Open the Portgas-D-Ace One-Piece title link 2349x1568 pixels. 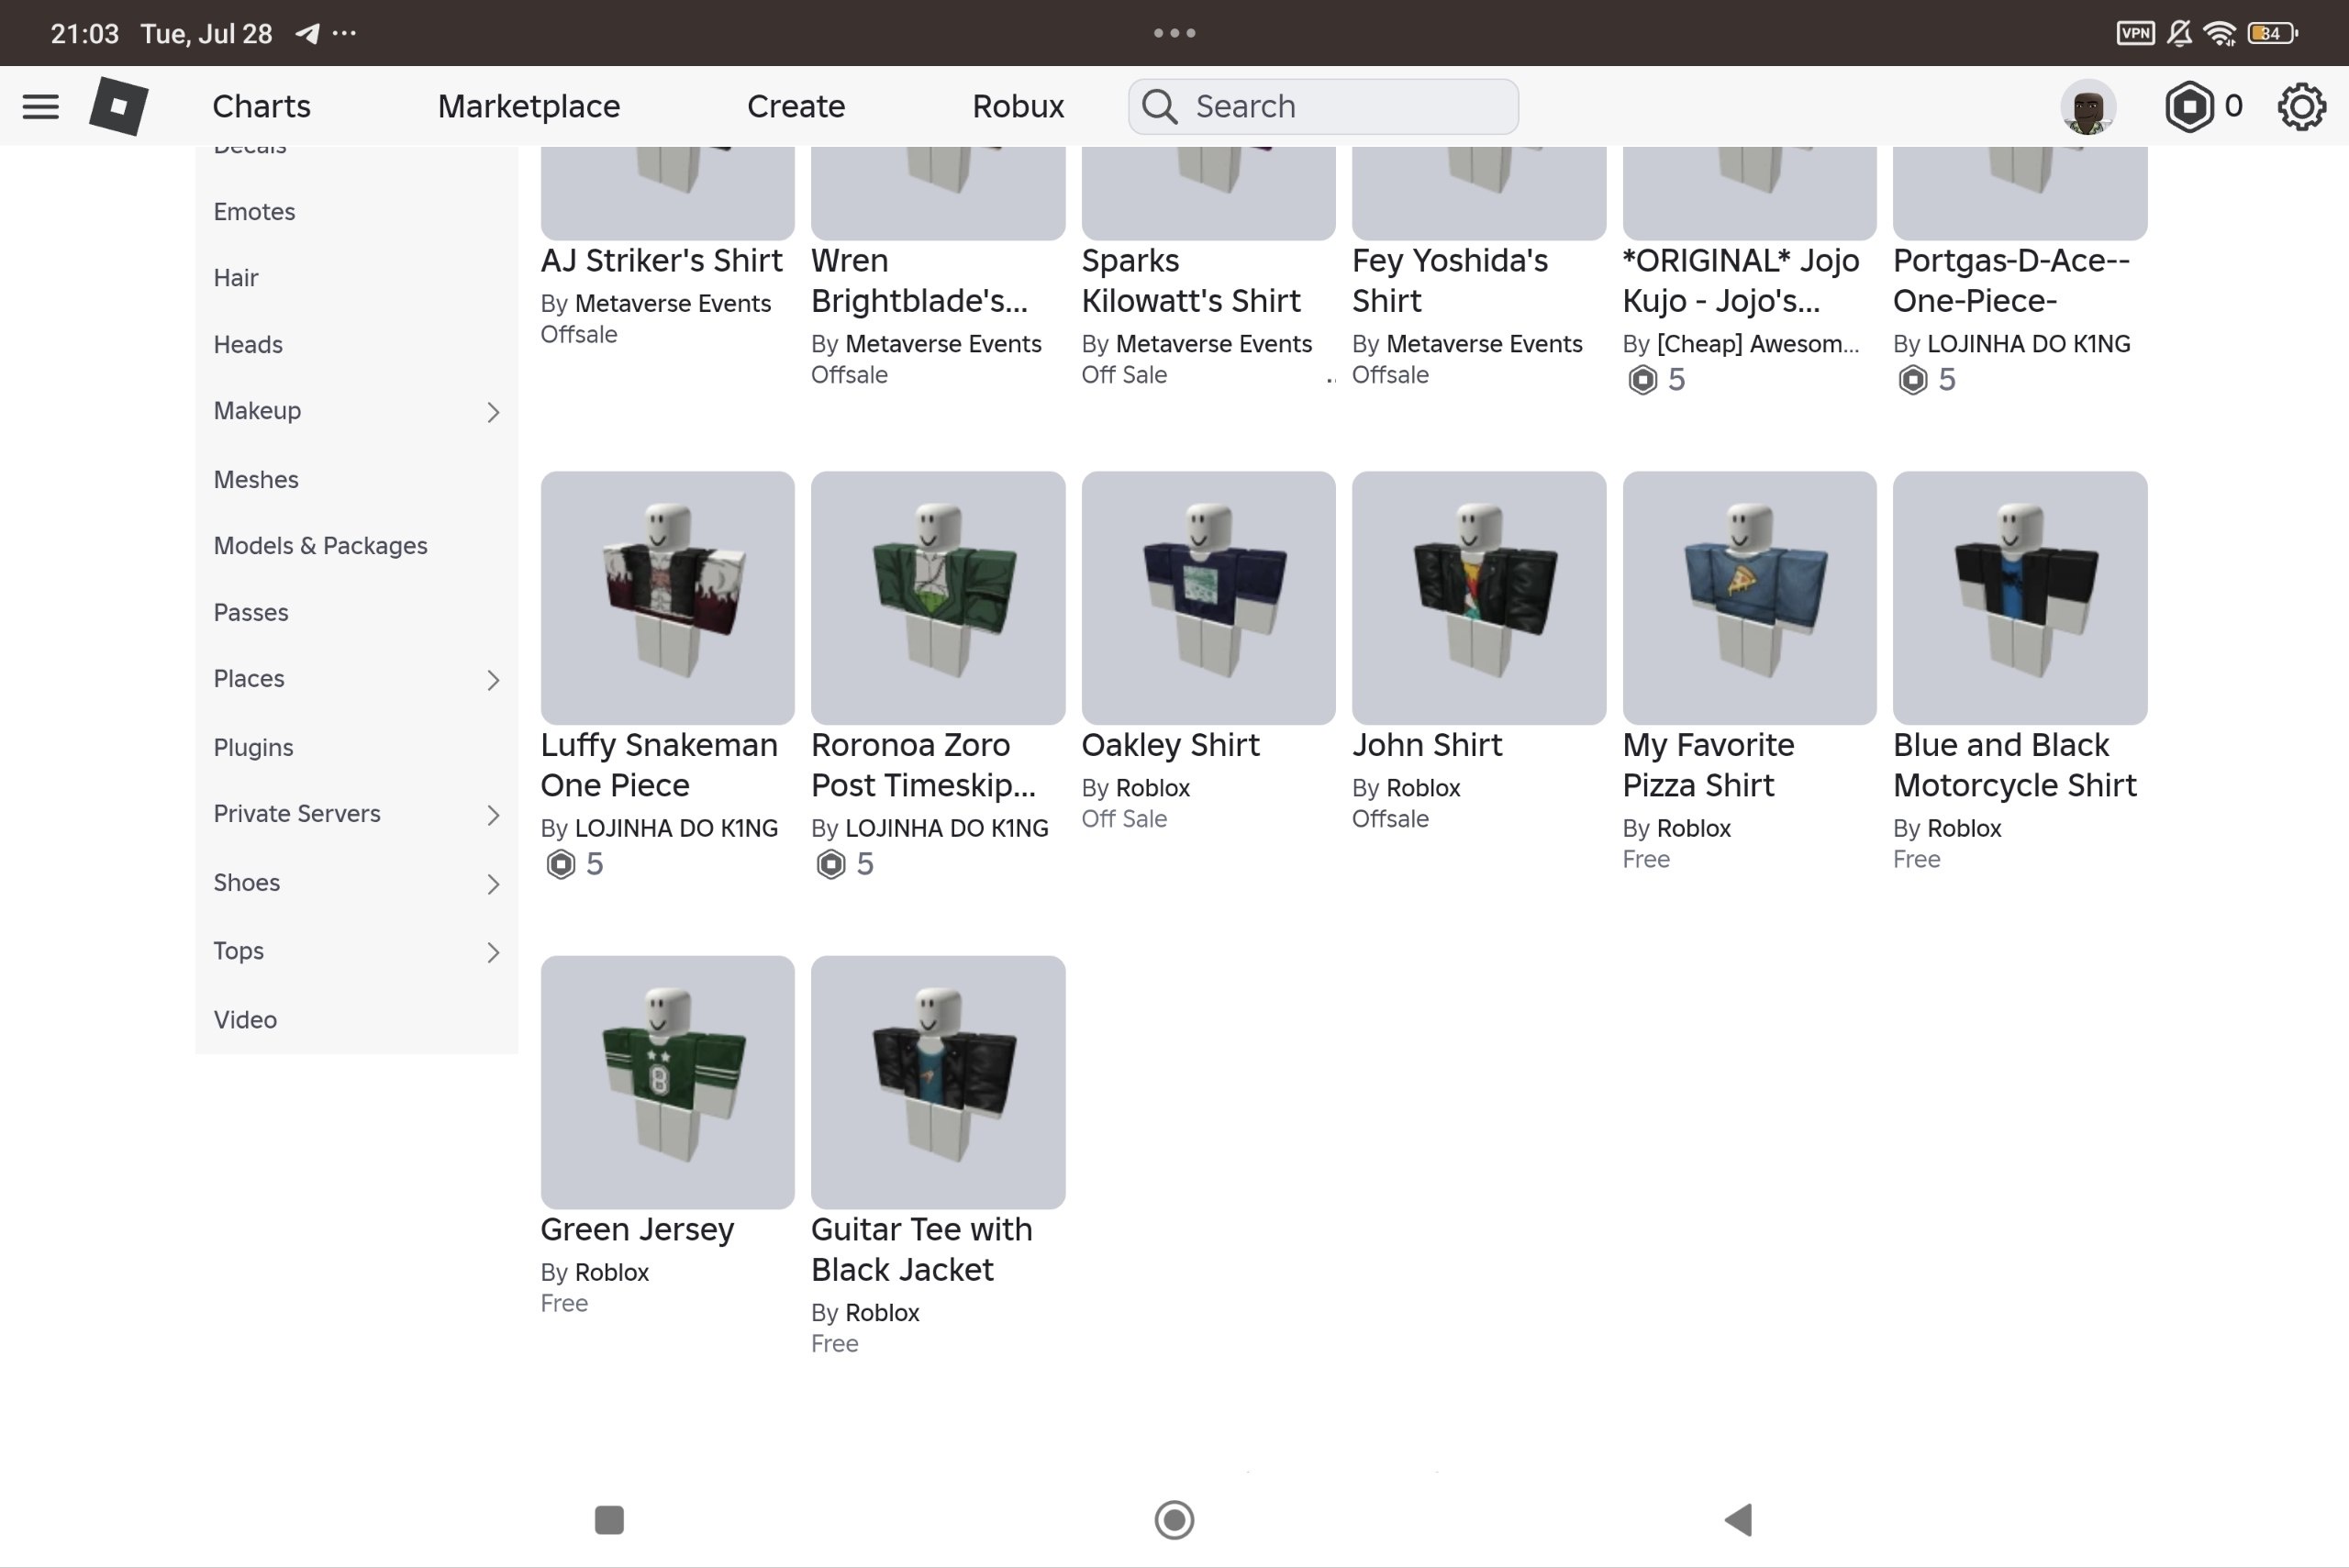pyautogui.click(x=2011, y=281)
